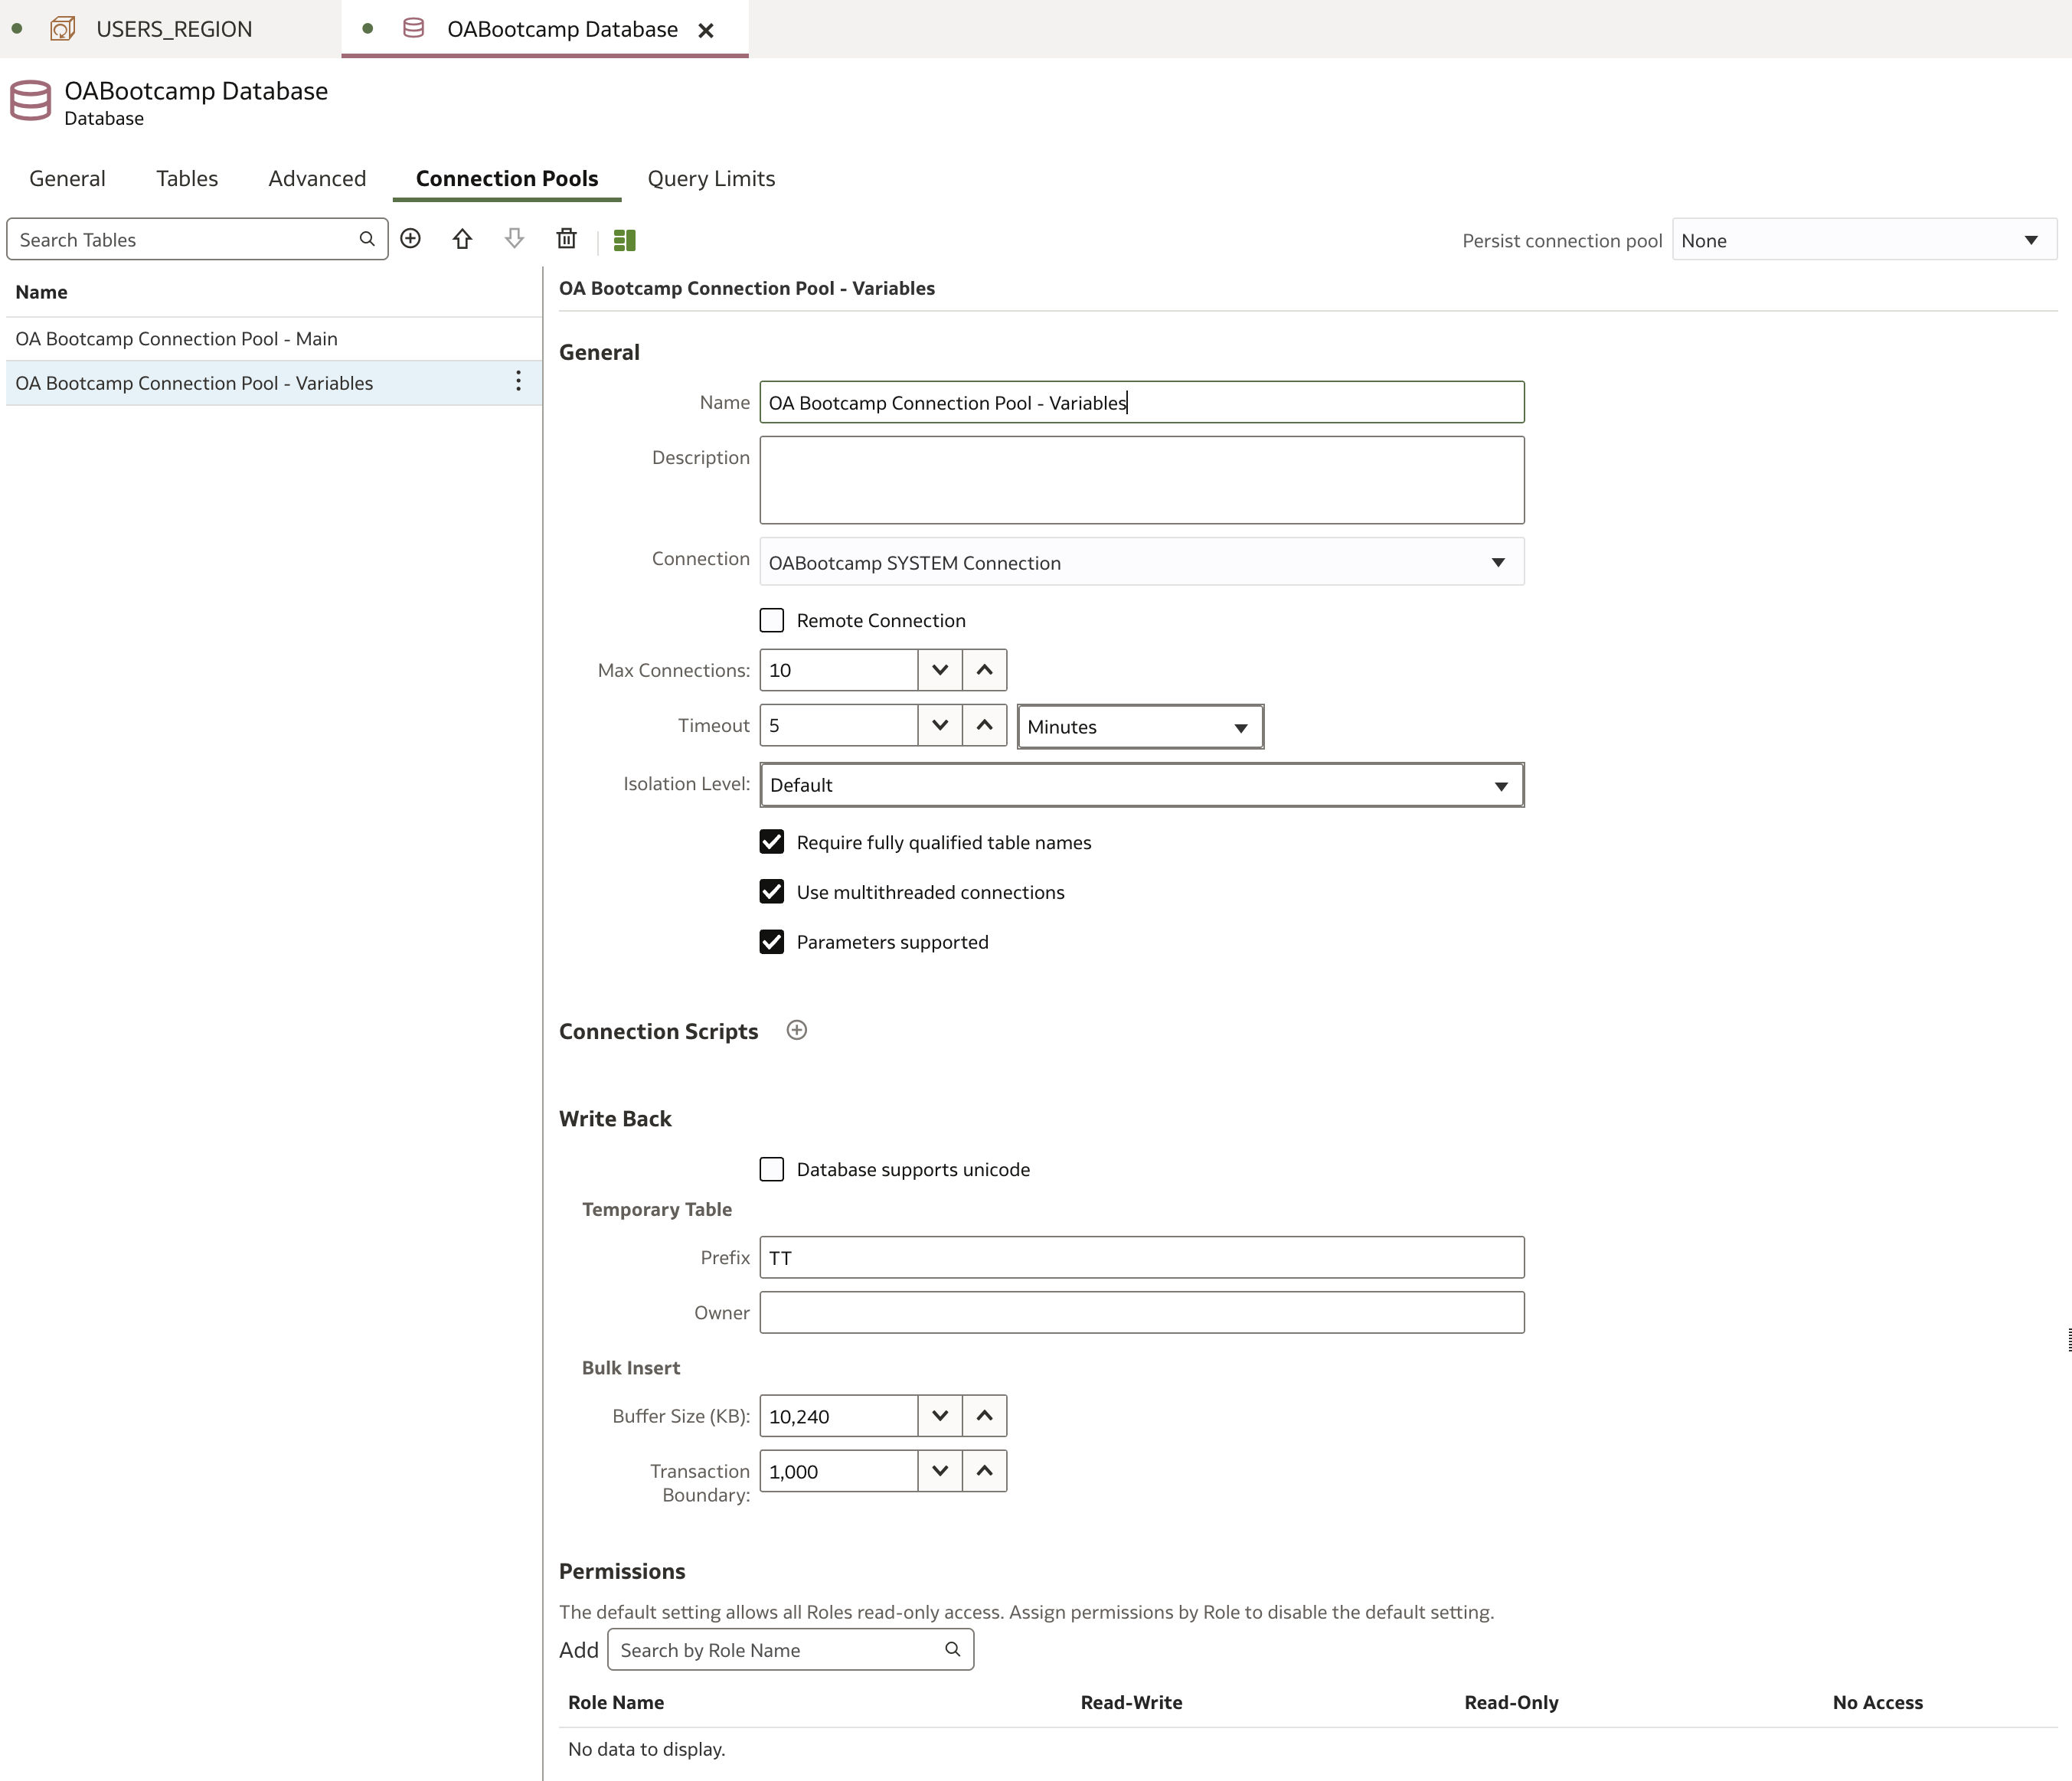The image size is (2072, 1781).
Task: Decrease Transaction Boundary value
Action: pyautogui.click(x=940, y=1471)
